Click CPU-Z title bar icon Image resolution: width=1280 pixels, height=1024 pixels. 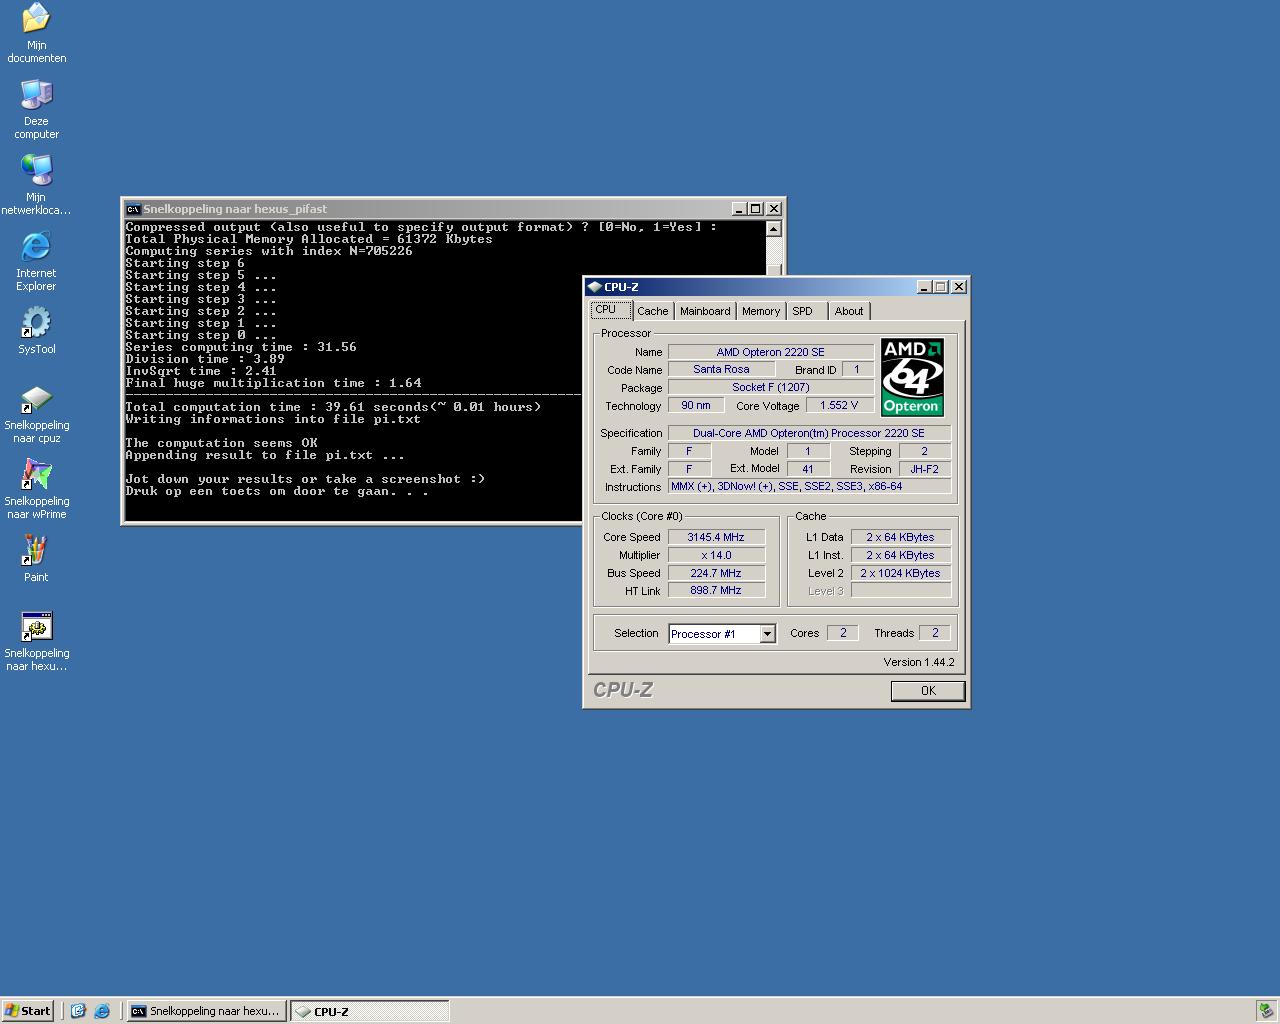594,287
